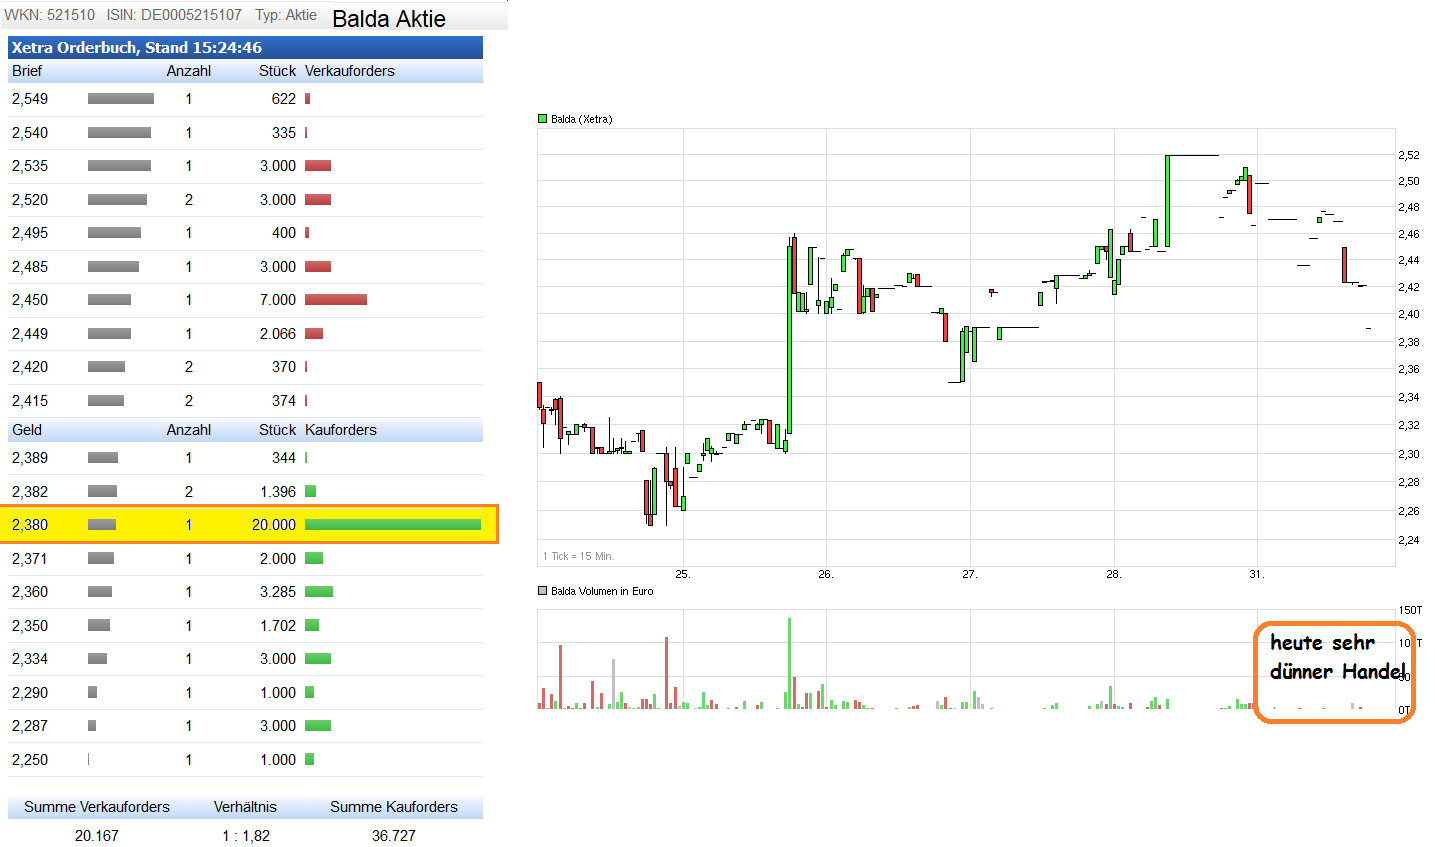This screenshot has height=847, width=1435.
Task: Click the Stück value 3.285
Action: coord(278,592)
